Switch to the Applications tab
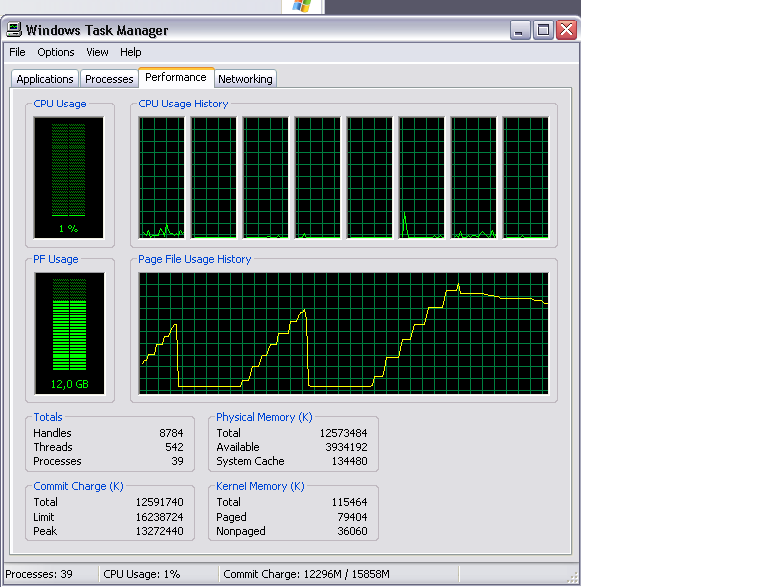 pyautogui.click(x=45, y=79)
